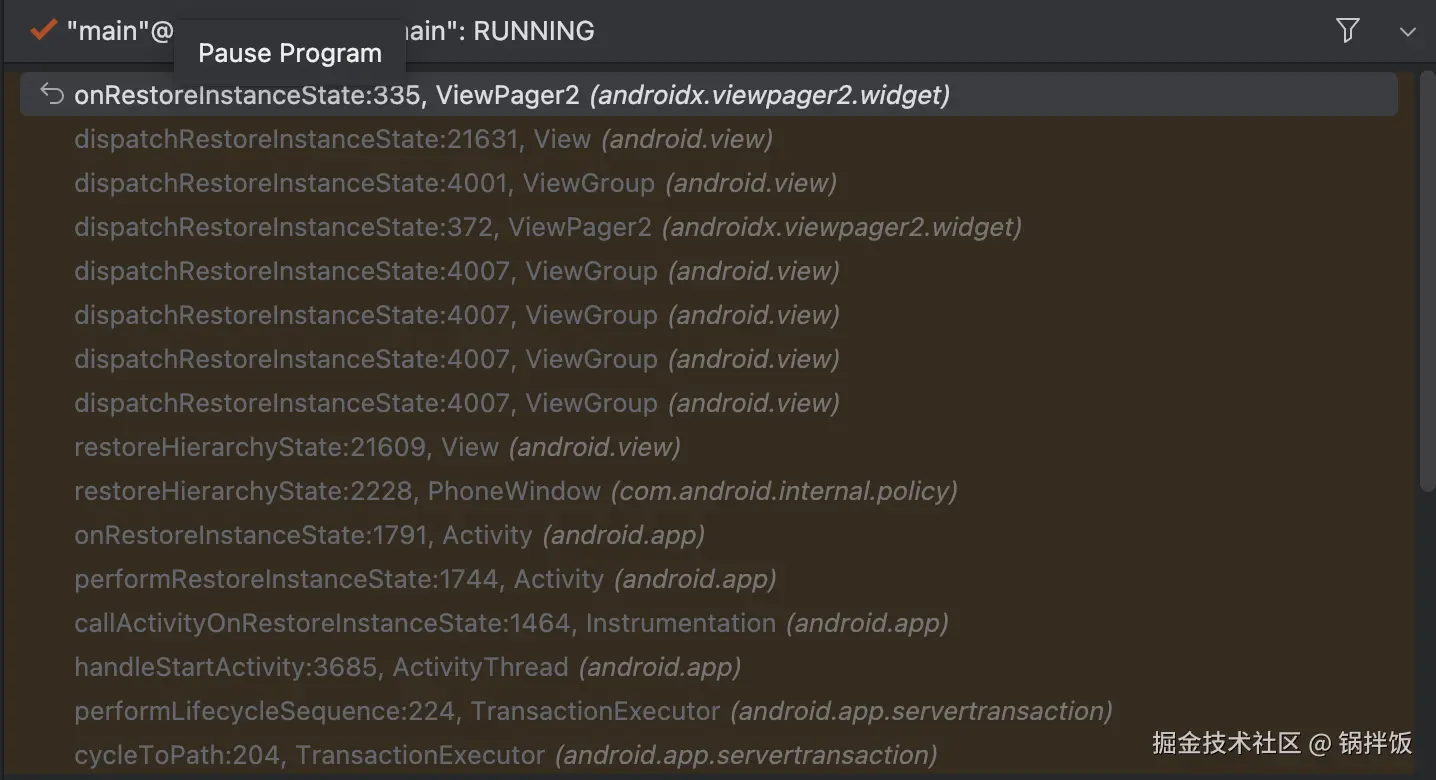This screenshot has width=1436, height=780.
Task: Click the return arrow icon on the top frame
Action: [x=52, y=94]
